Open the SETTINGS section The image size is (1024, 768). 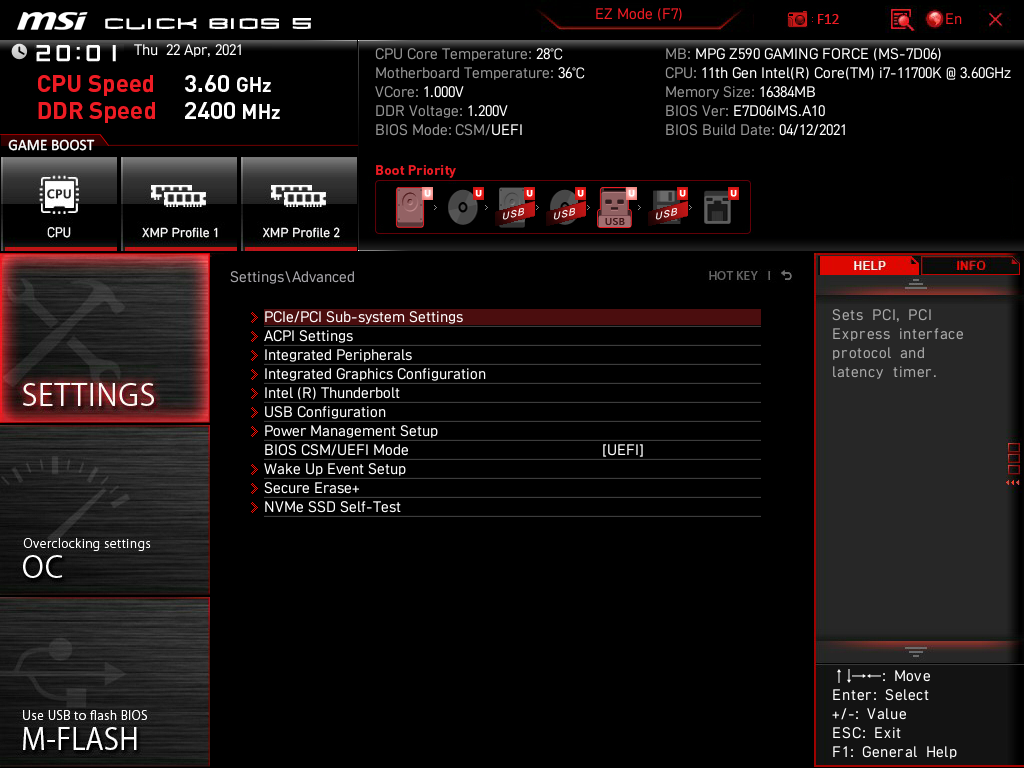click(104, 338)
